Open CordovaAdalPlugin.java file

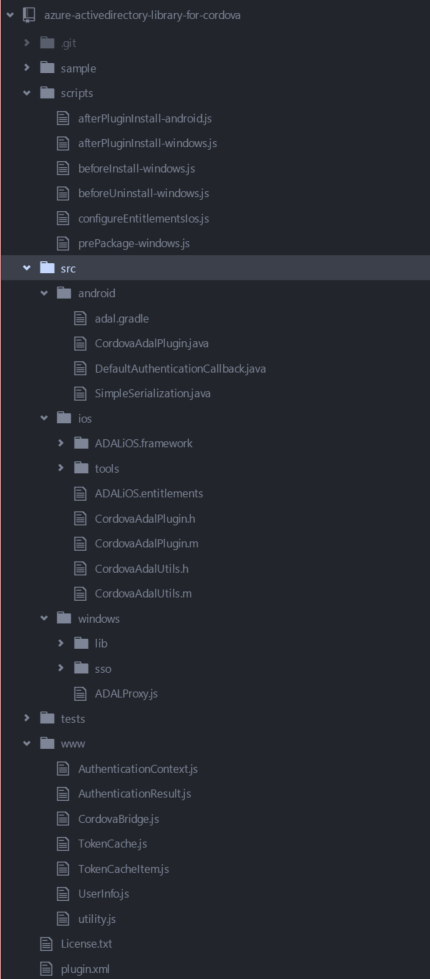(x=151, y=343)
